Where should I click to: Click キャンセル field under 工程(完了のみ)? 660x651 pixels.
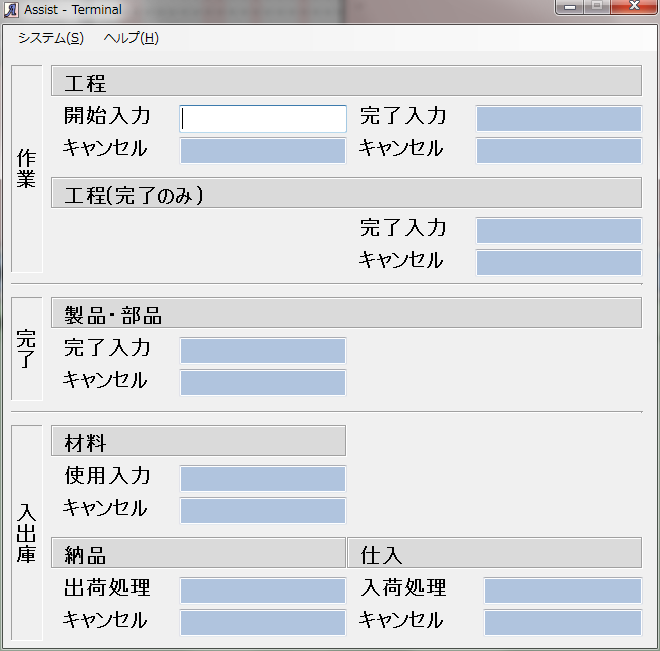pos(559,263)
